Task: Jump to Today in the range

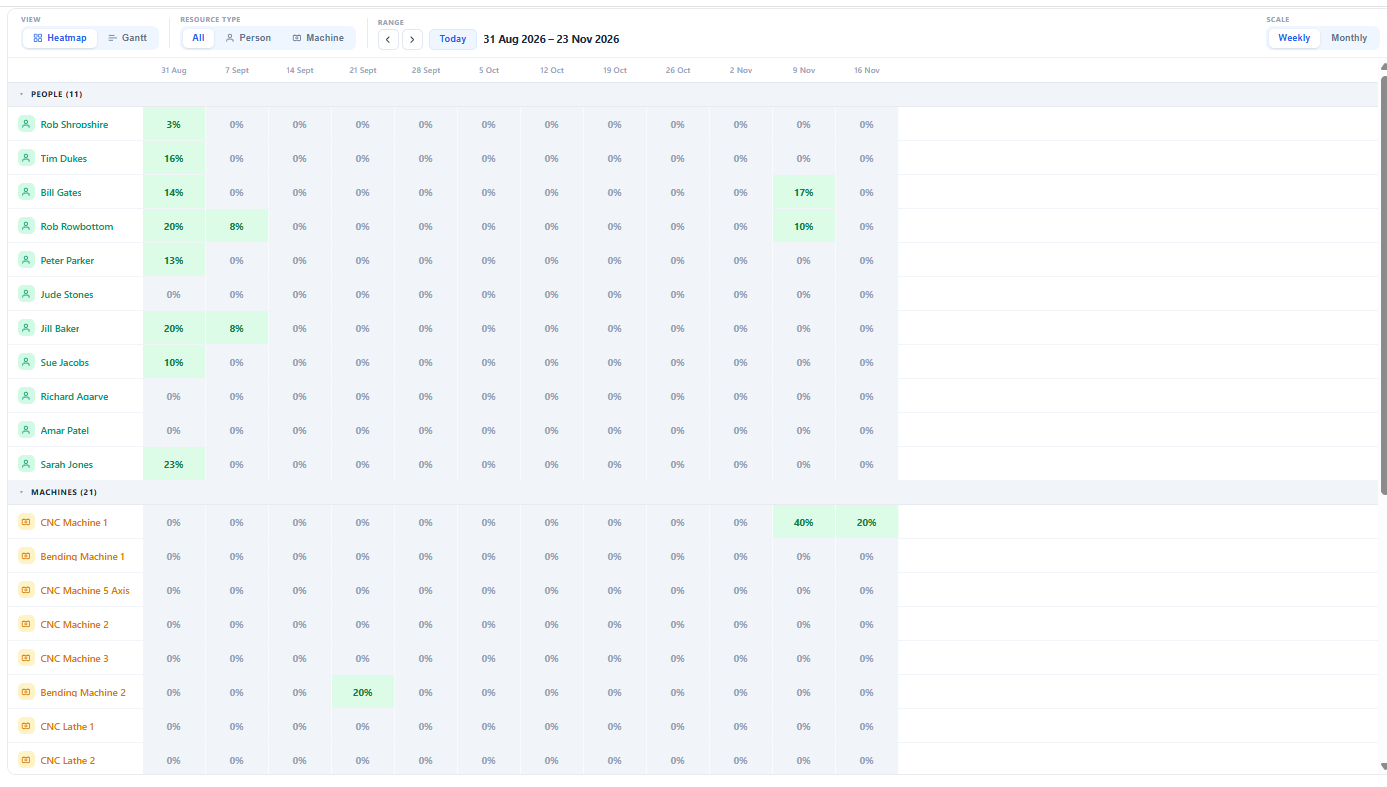Action: point(453,39)
